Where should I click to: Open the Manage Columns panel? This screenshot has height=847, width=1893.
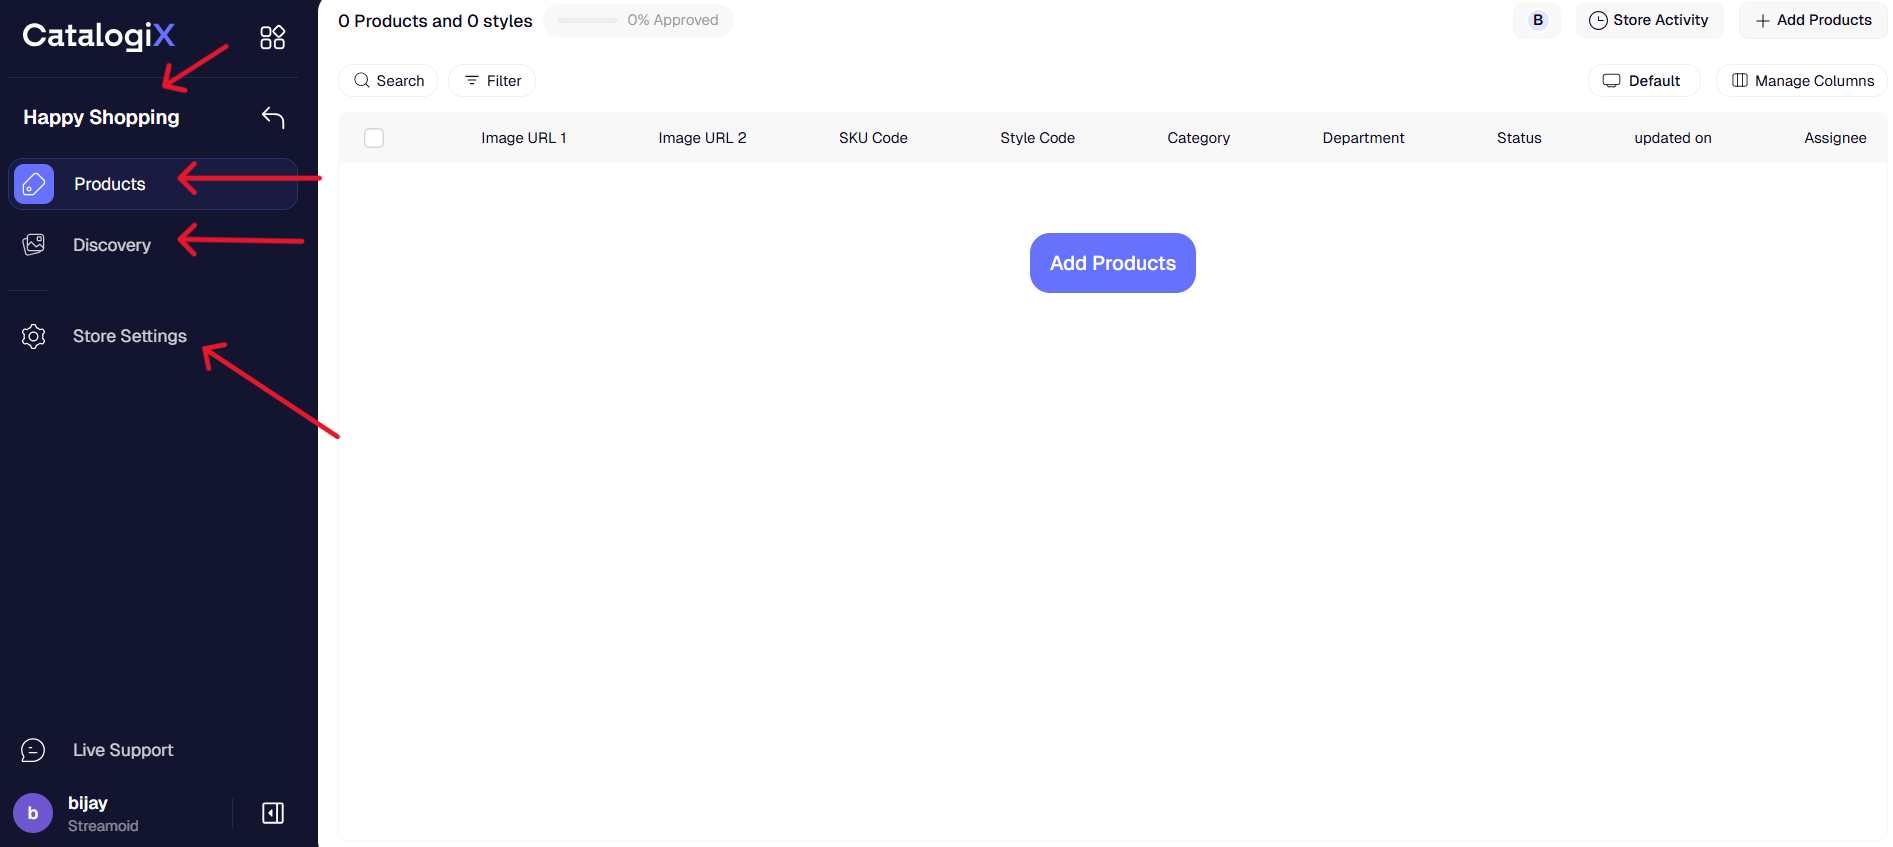(1802, 81)
